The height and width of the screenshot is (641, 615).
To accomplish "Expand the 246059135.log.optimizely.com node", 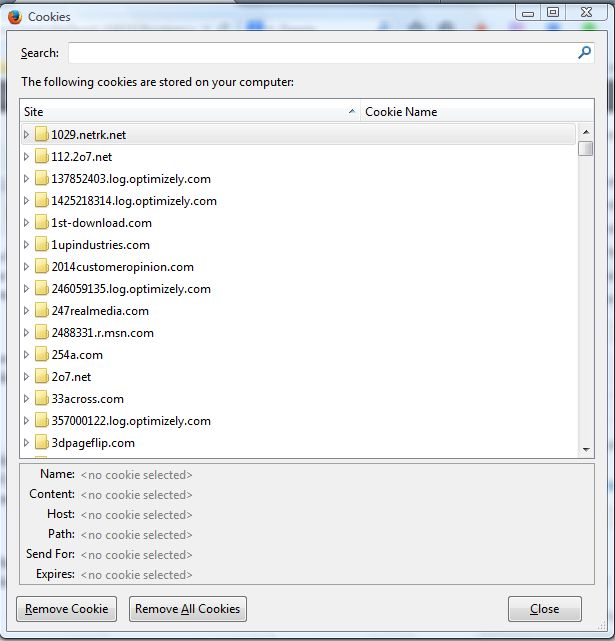I will tap(26, 289).
